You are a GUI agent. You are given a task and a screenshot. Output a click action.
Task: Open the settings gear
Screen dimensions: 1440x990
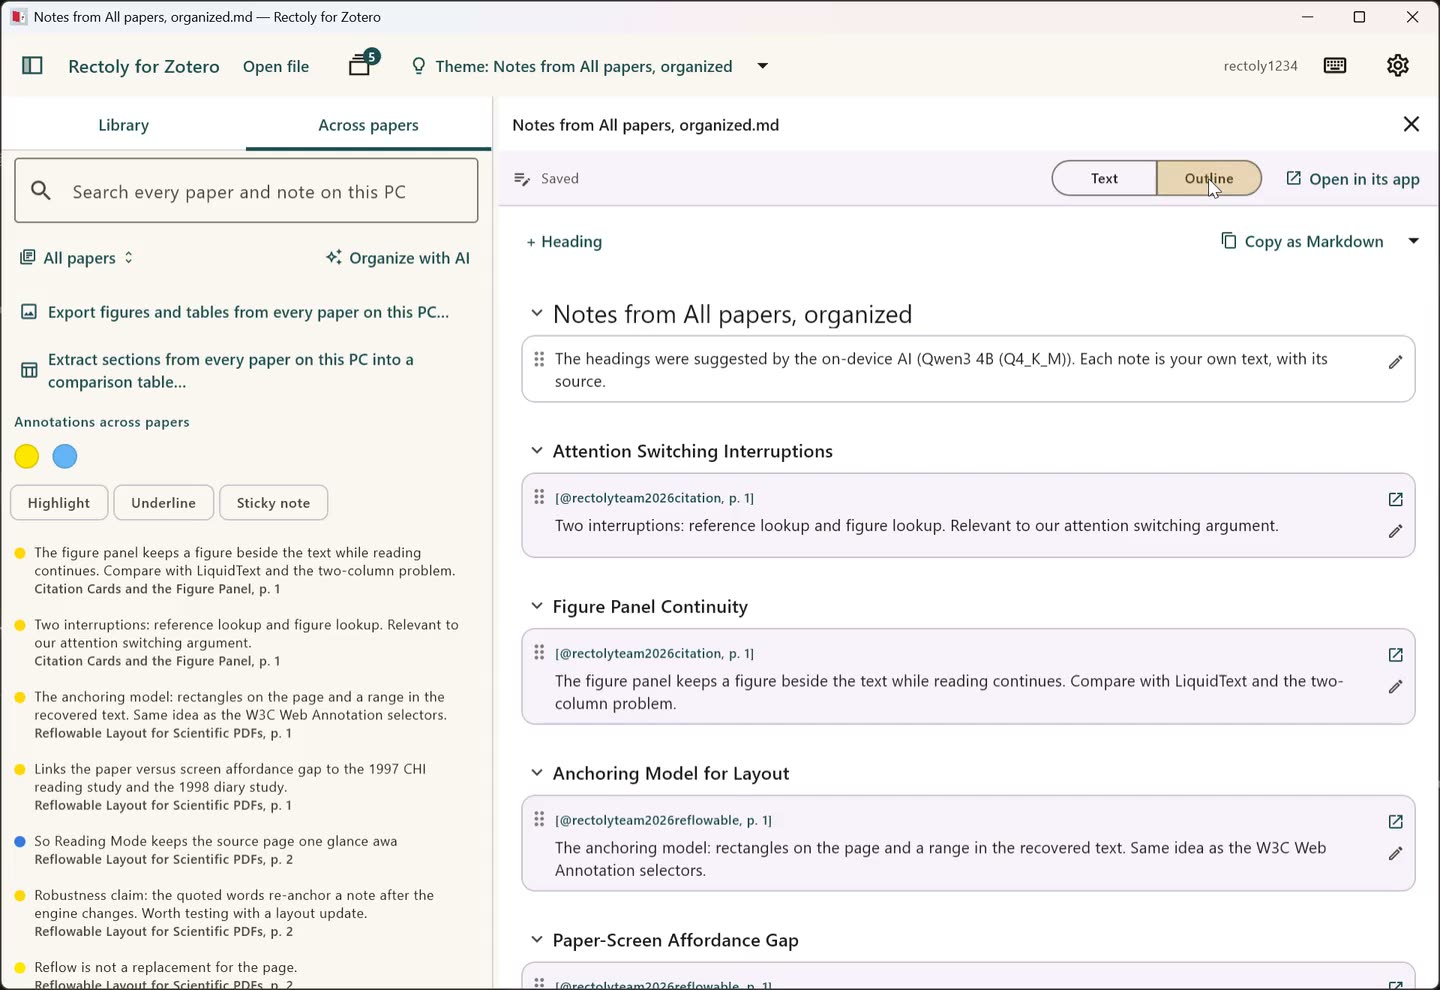coord(1398,66)
